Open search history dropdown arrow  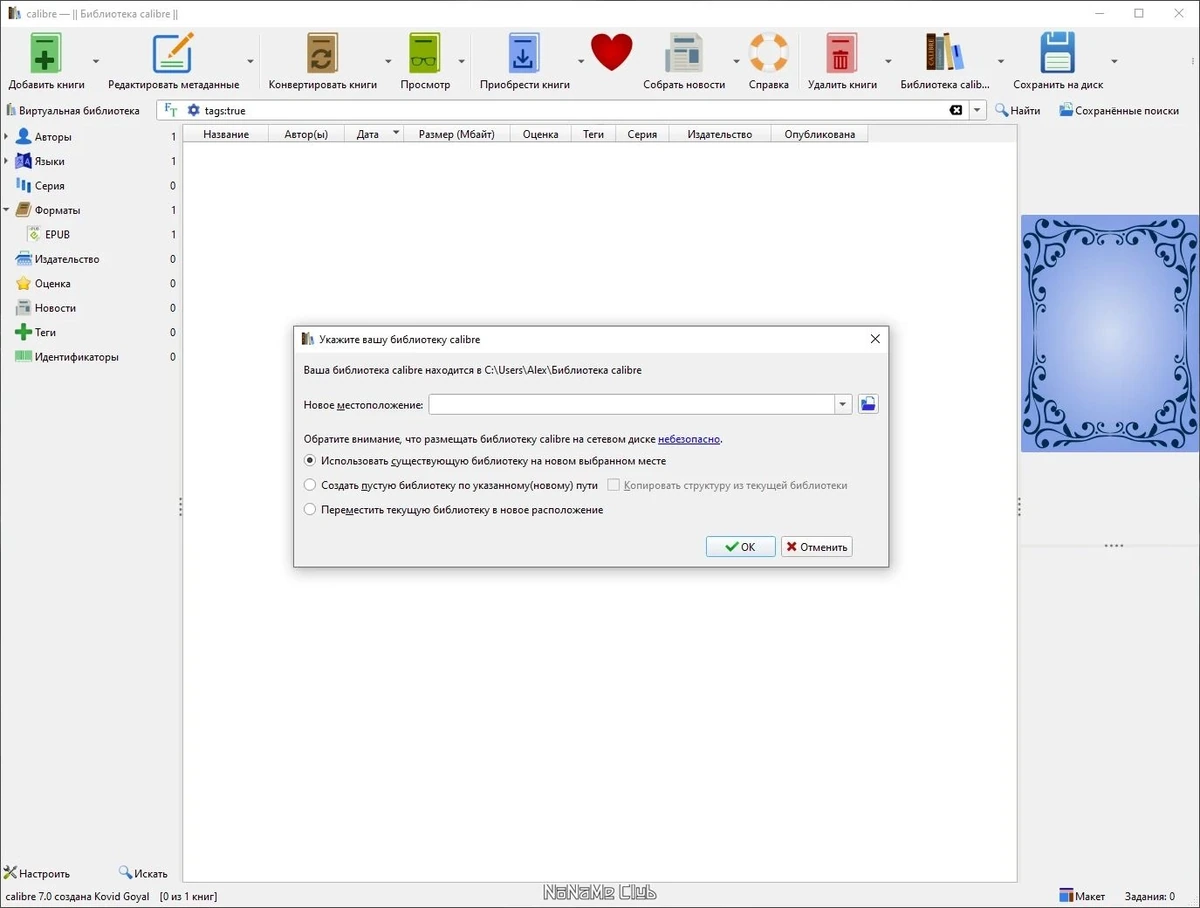pos(978,110)
